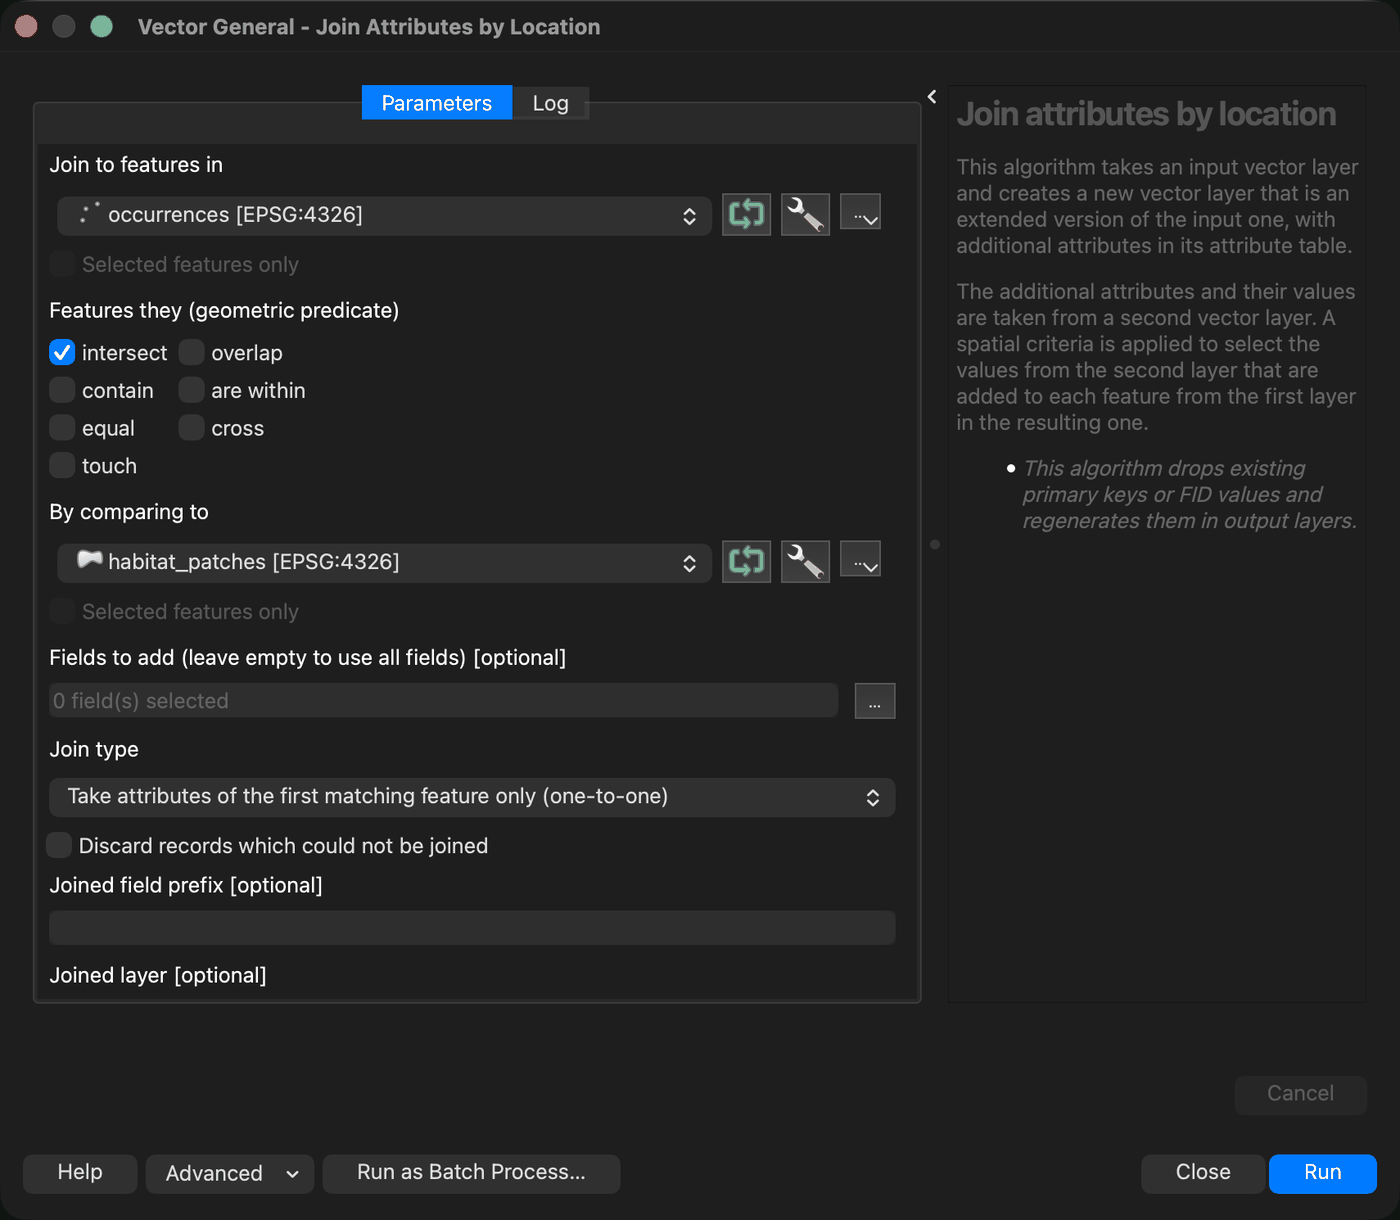Uncheck the intersect predicate
The image size is (1400, 1220).
point(62,353)
